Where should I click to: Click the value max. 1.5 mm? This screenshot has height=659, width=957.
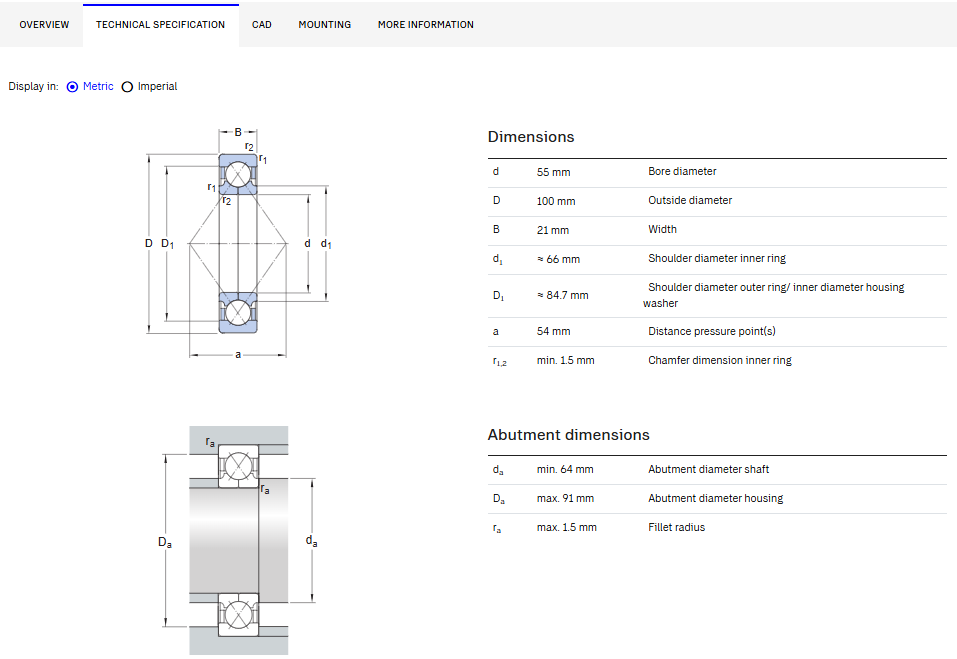point(567,527)
